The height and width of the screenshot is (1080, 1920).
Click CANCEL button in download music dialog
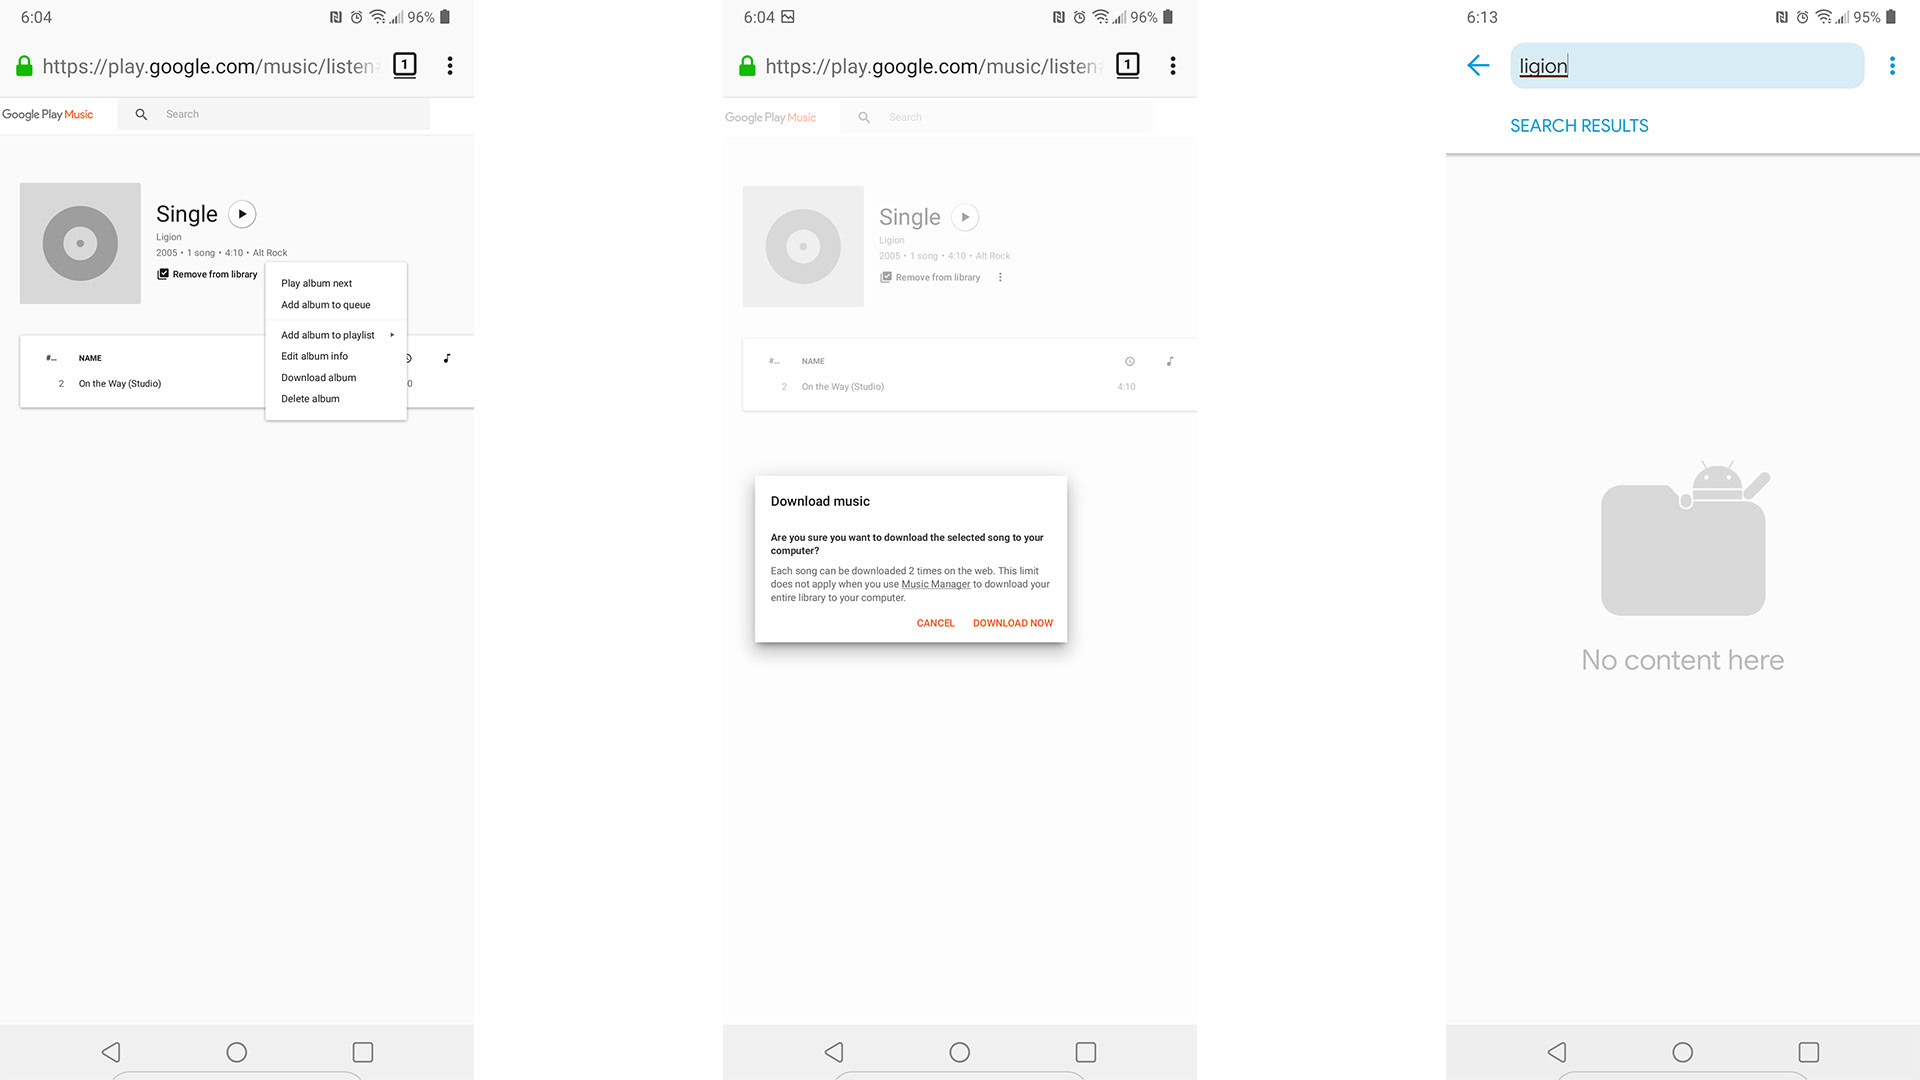936,622
